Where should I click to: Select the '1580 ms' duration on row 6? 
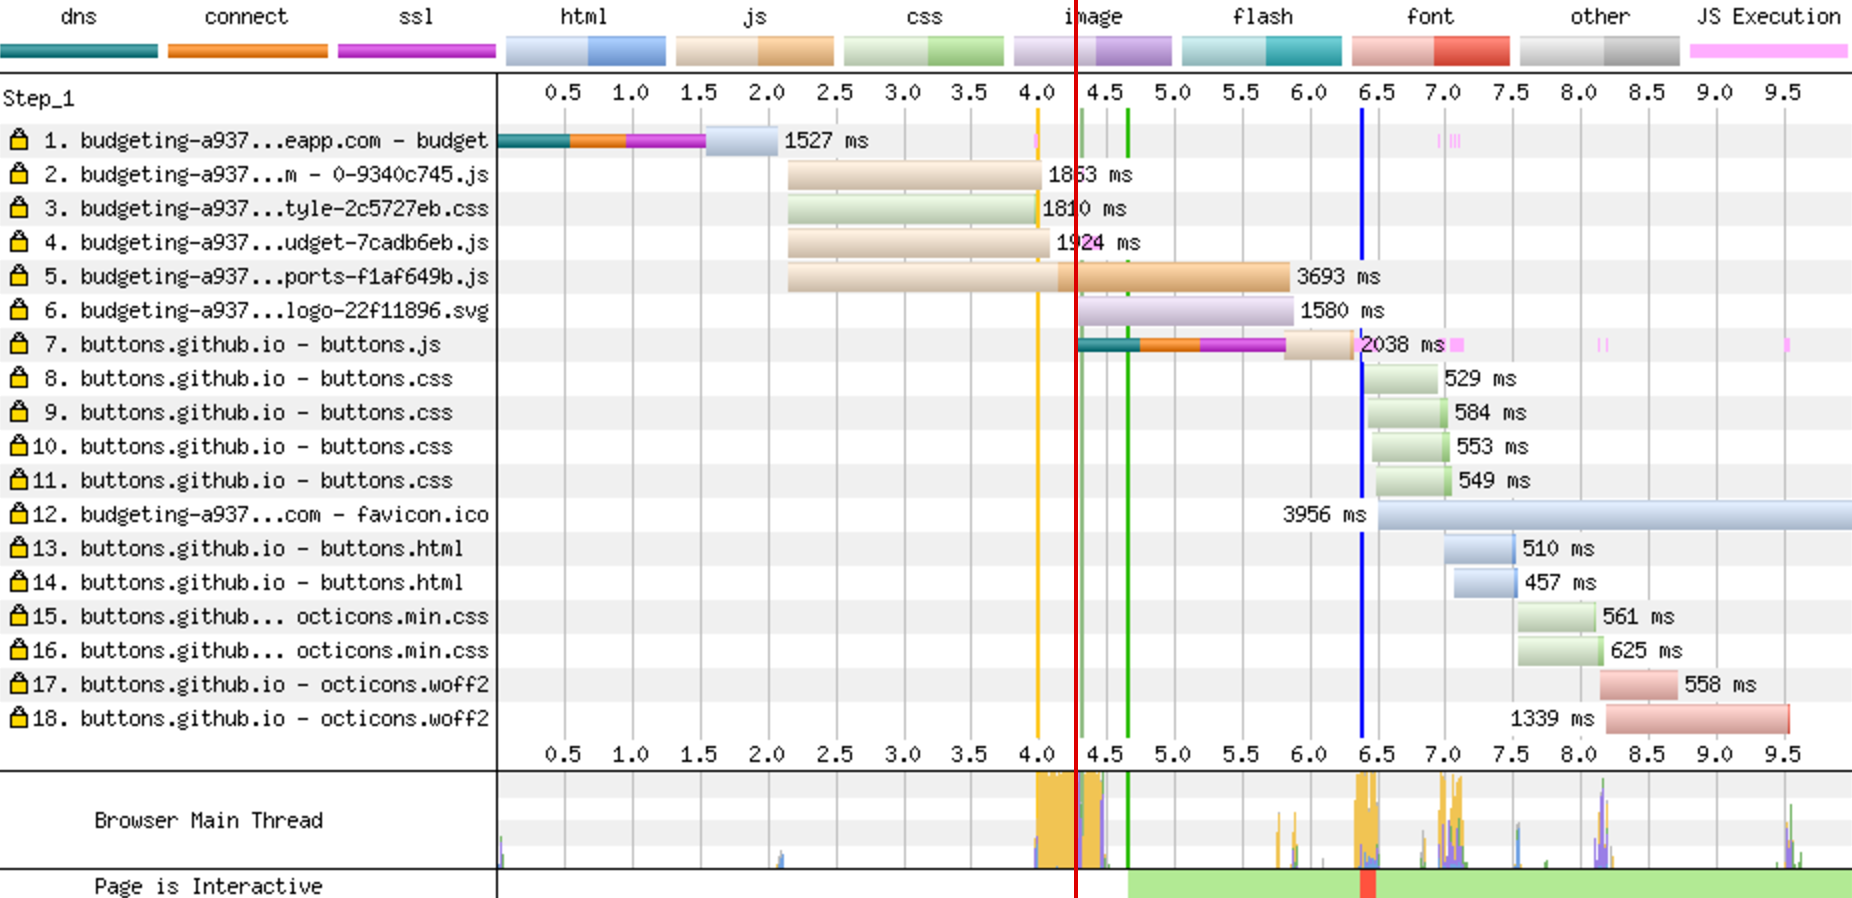(x=1342, y=310)
